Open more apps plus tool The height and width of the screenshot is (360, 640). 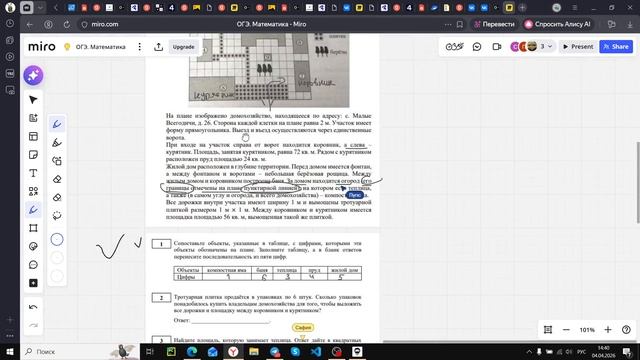(x=33, y=283)
